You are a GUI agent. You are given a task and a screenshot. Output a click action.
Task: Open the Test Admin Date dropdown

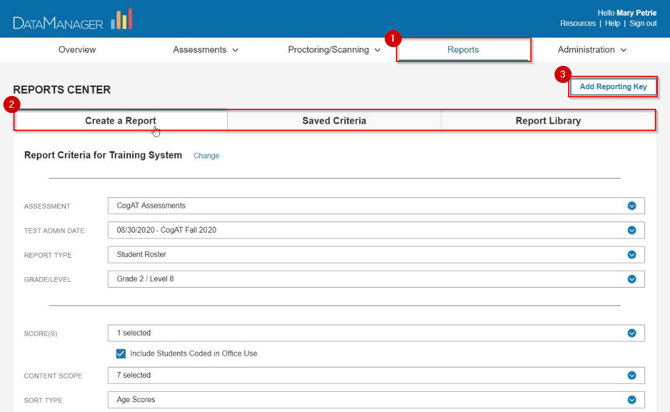376,230
